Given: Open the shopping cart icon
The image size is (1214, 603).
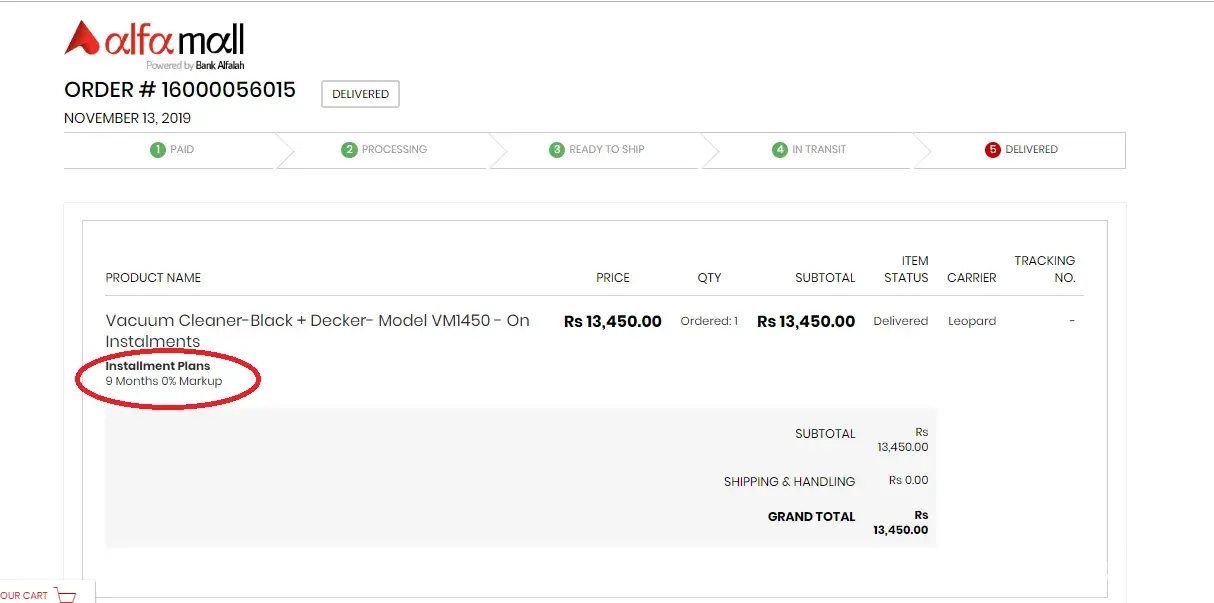Looking at the screenshot, I should (67, 595).
